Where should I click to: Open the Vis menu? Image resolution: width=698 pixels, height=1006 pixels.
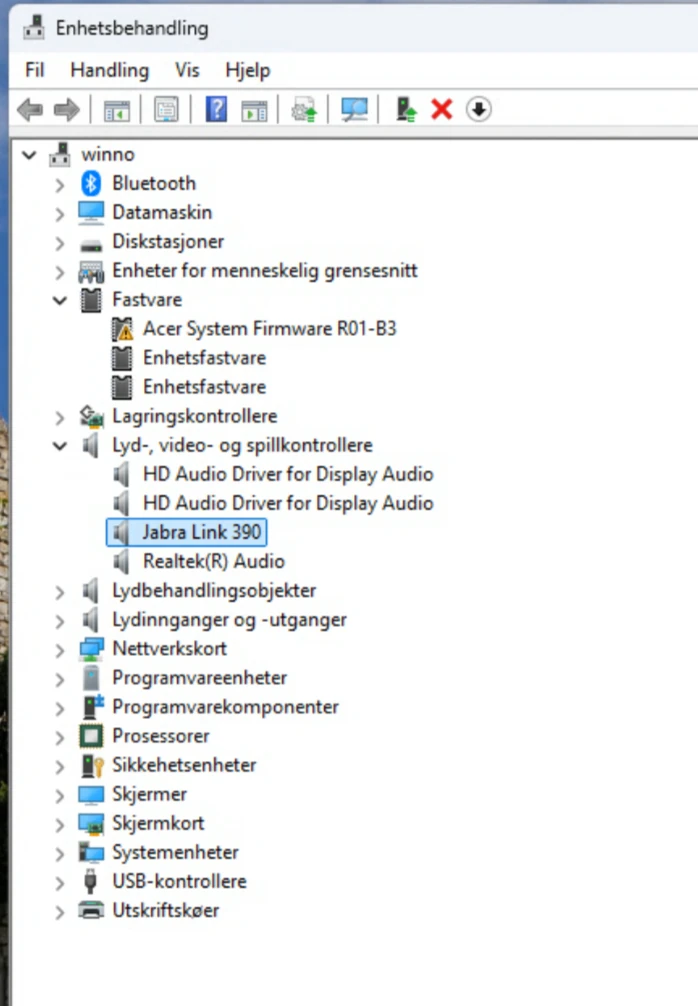point(187,70)
